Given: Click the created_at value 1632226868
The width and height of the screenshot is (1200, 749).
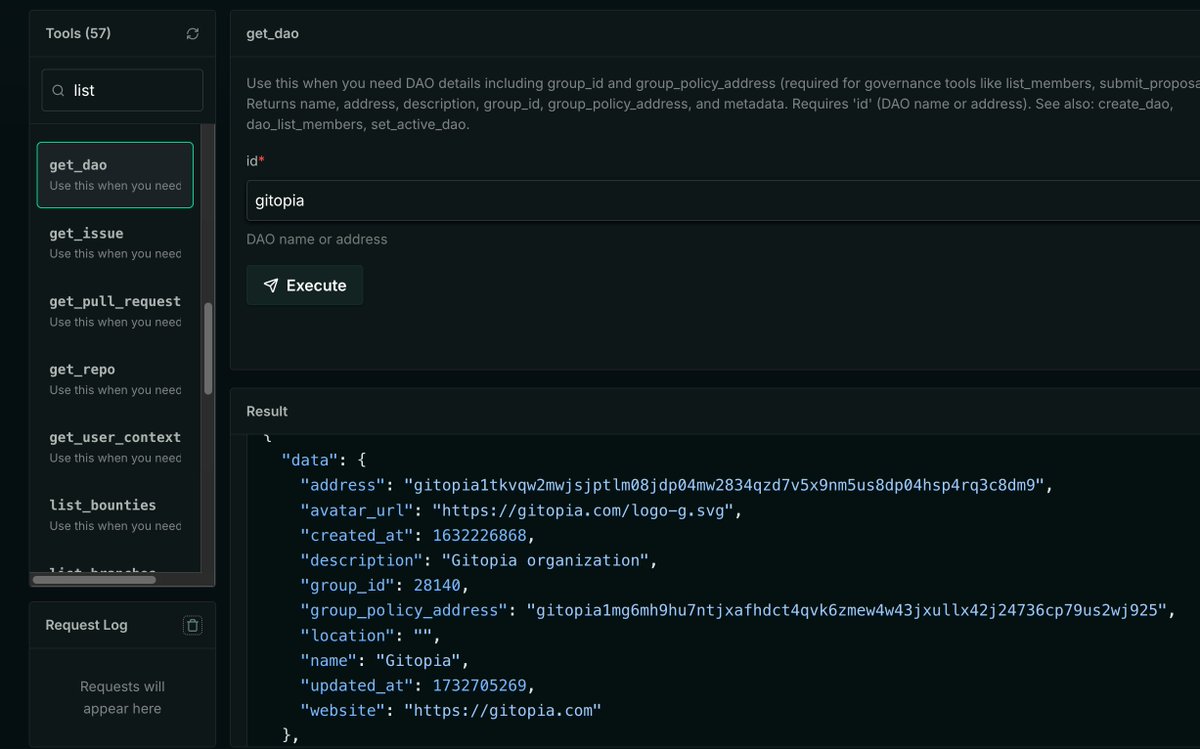Looking at the screenshot, I should [478, 535].
